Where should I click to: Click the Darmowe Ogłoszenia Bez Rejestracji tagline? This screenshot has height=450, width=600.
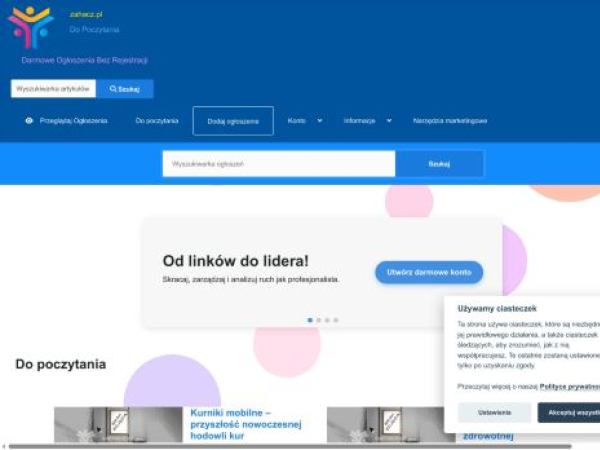tap(84, 60)
